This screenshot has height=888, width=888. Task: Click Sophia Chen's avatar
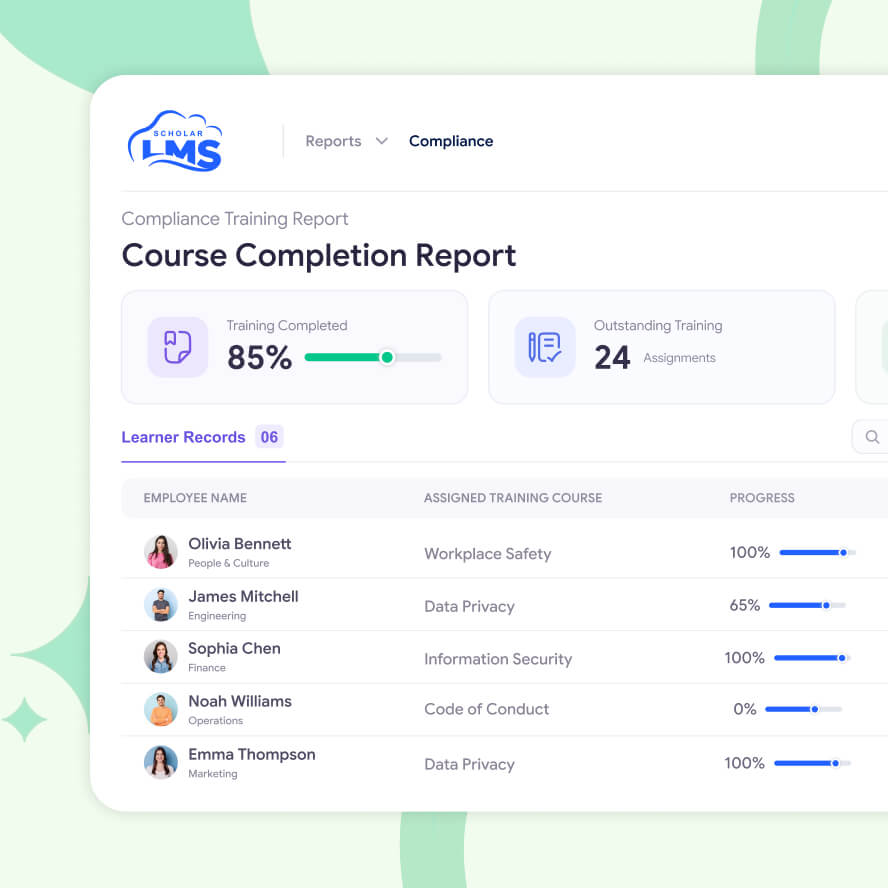click(x=161, y=657)
